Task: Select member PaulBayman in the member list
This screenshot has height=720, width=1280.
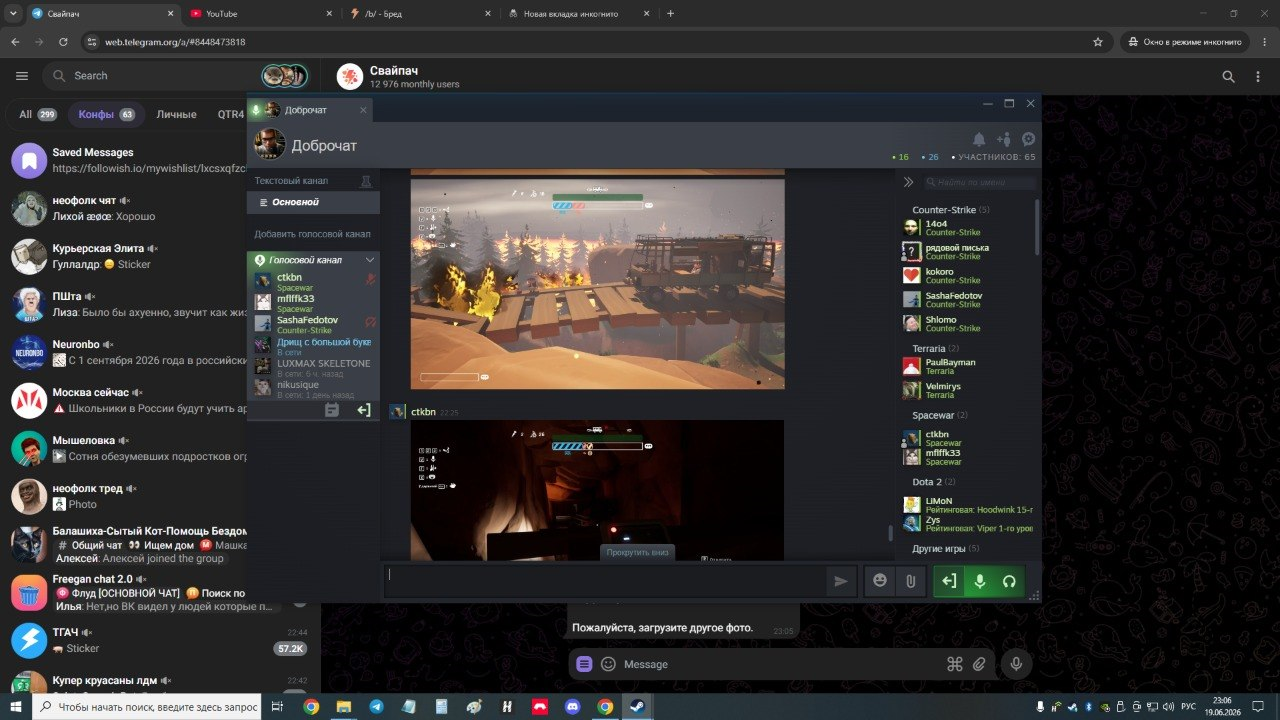Action: [x=966, y=366]
